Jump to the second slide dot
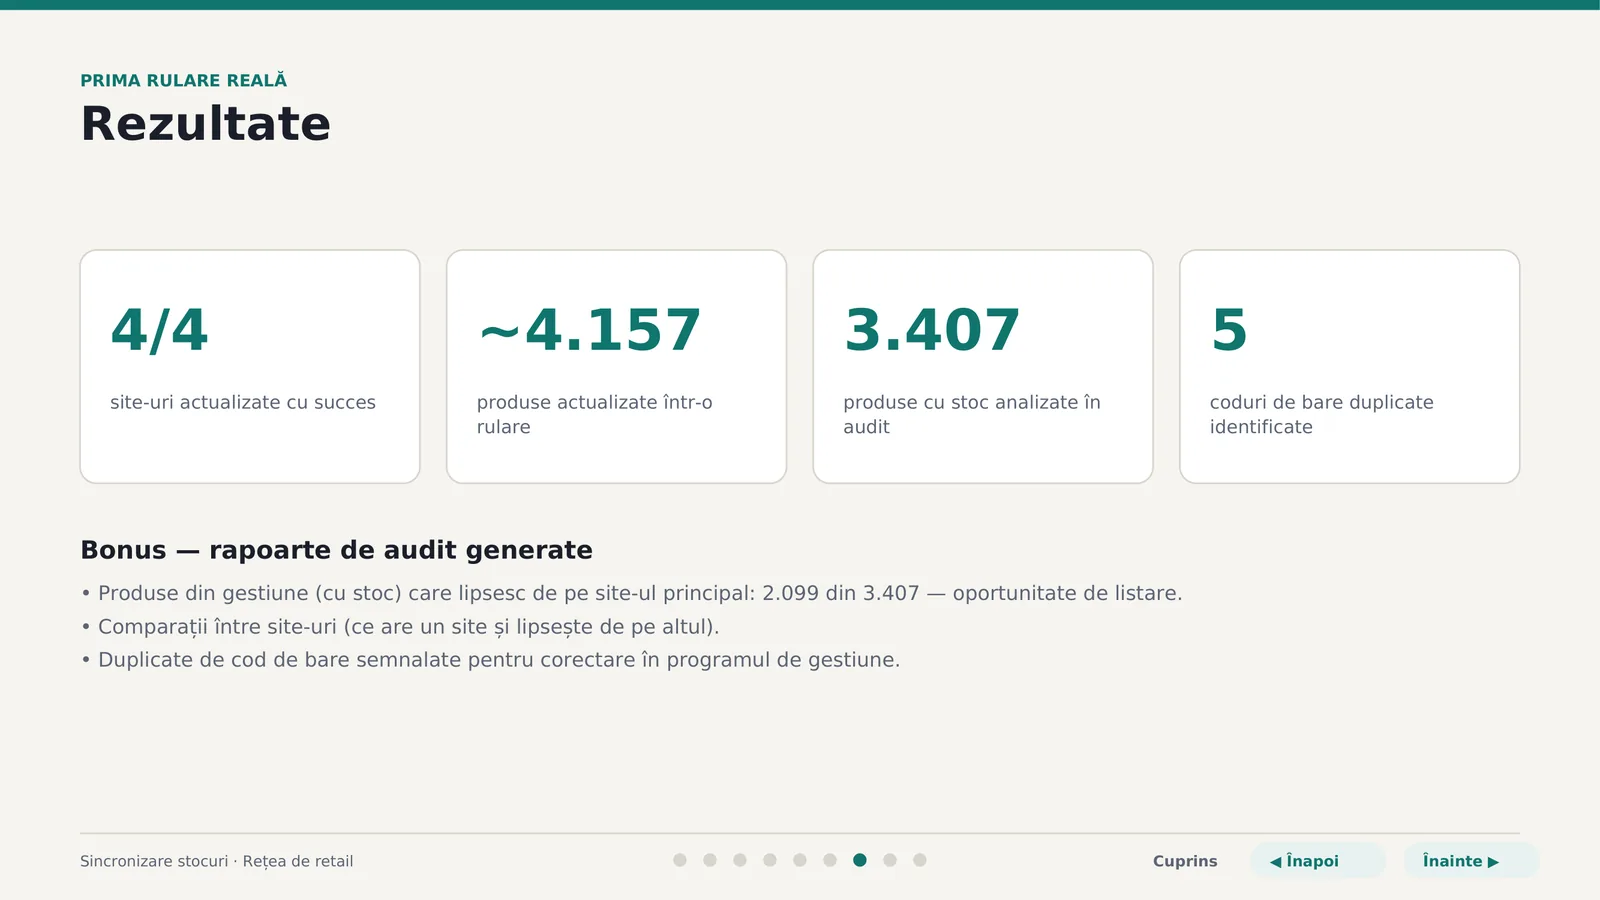1600x900 pixels. point(710,860)
